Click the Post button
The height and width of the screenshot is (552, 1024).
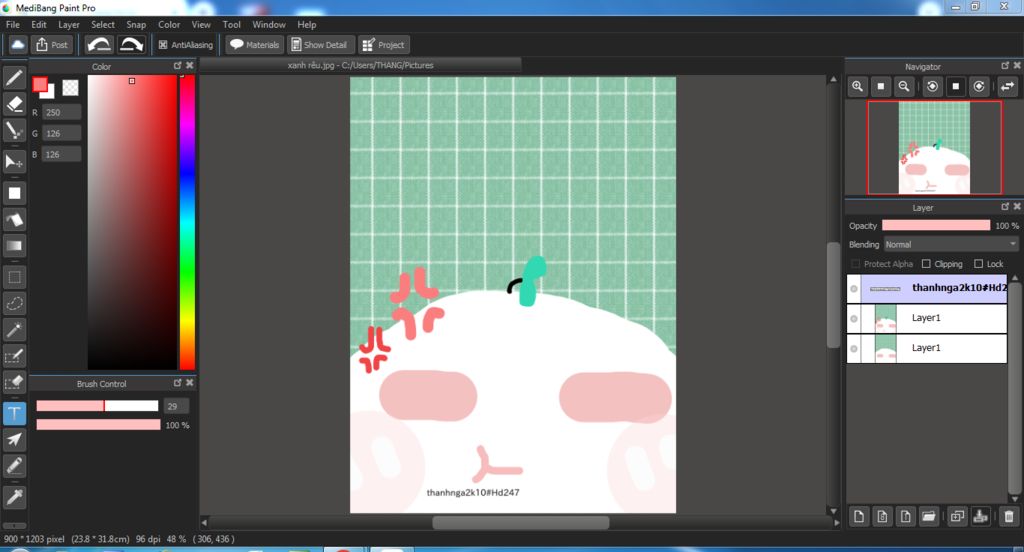(52, 44)
